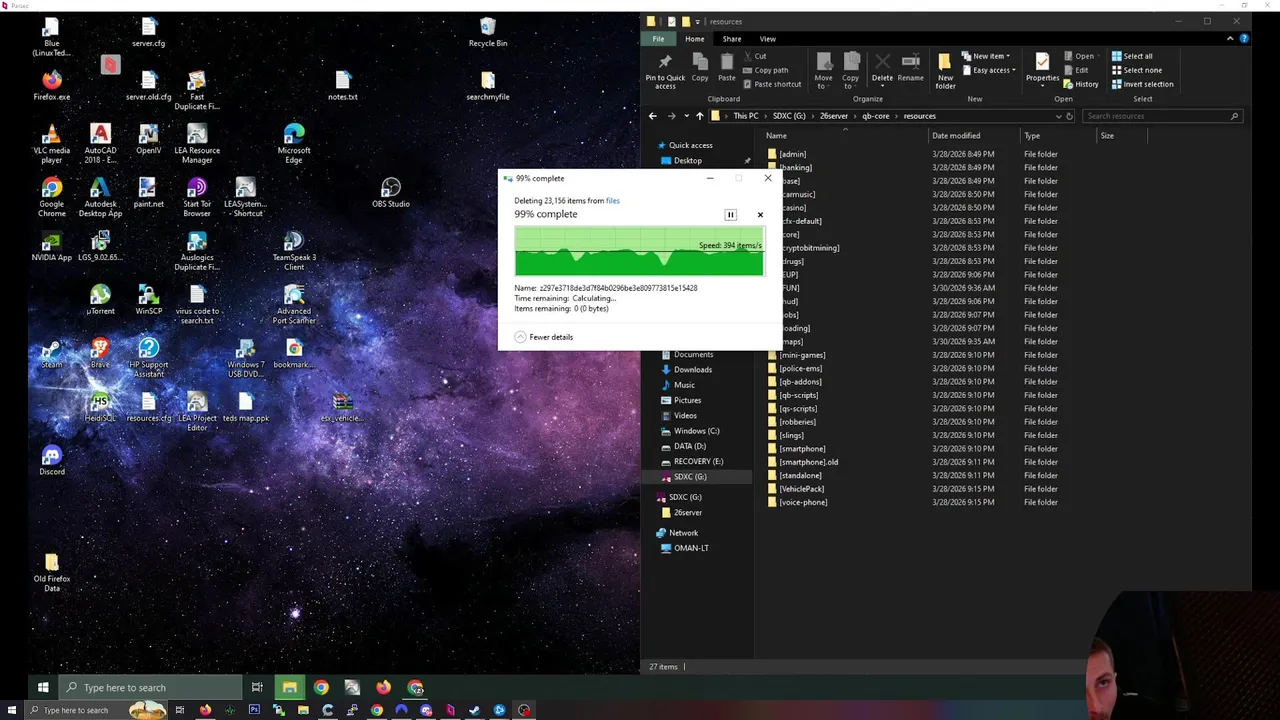Image resolution: width=1280 pixels, height=720 pixels.
Task: Select Old Firefox Data folder on desktop
Action: [x=52, y=573]
